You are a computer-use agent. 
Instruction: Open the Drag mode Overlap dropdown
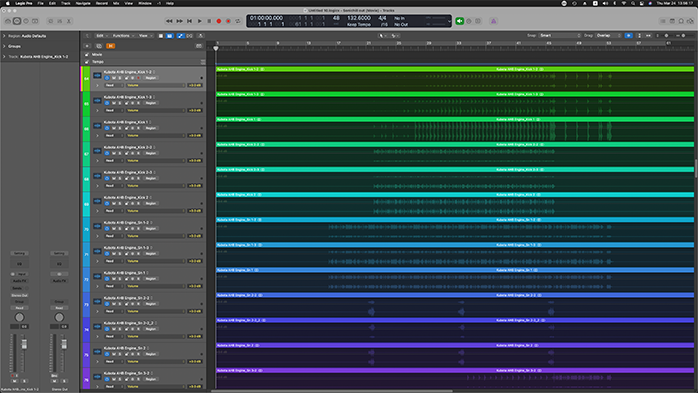coord(609,36)
